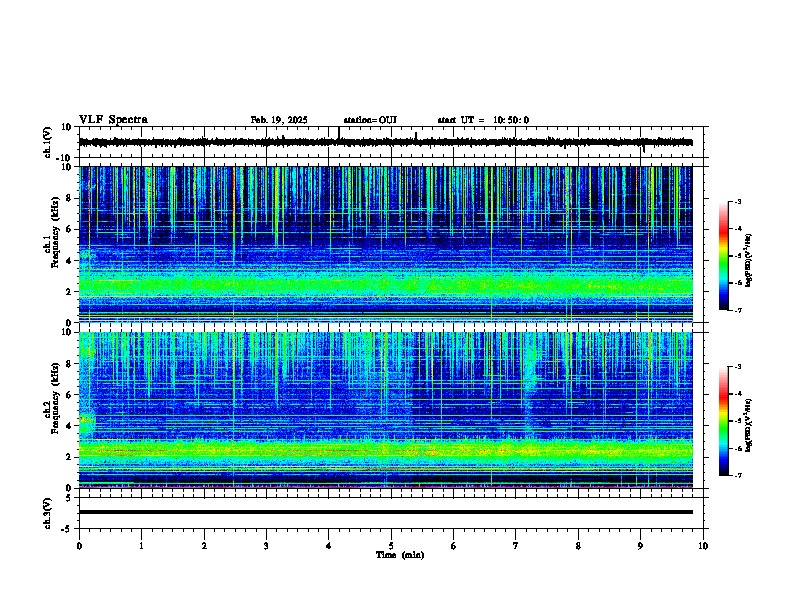Click the "station=OUI" header label

point(370,120)
